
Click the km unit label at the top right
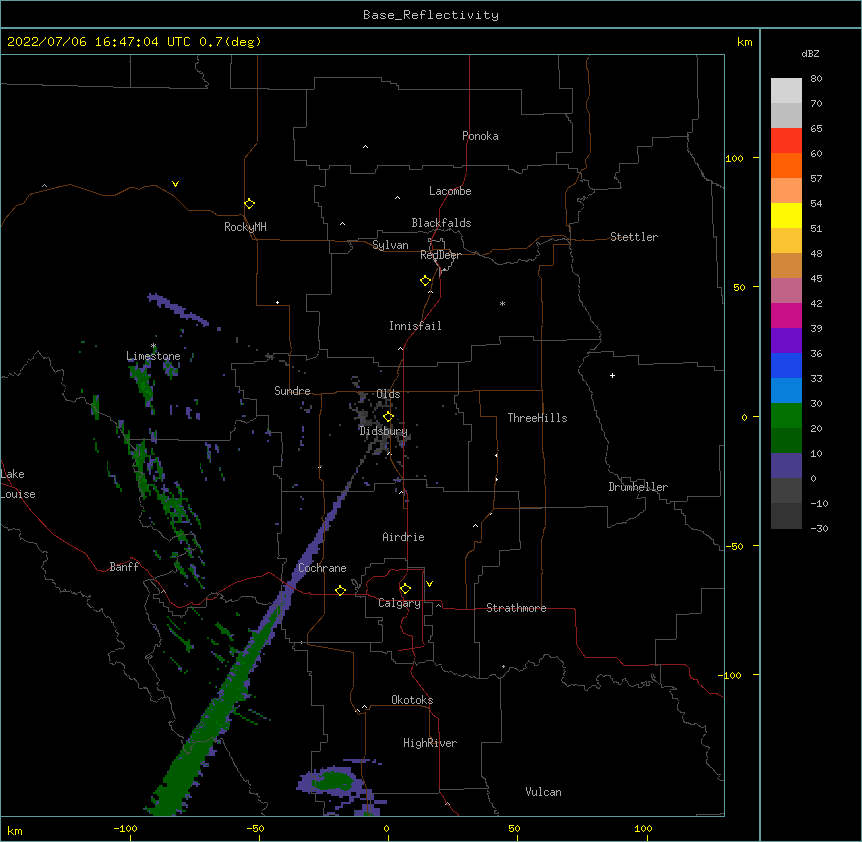744,42
